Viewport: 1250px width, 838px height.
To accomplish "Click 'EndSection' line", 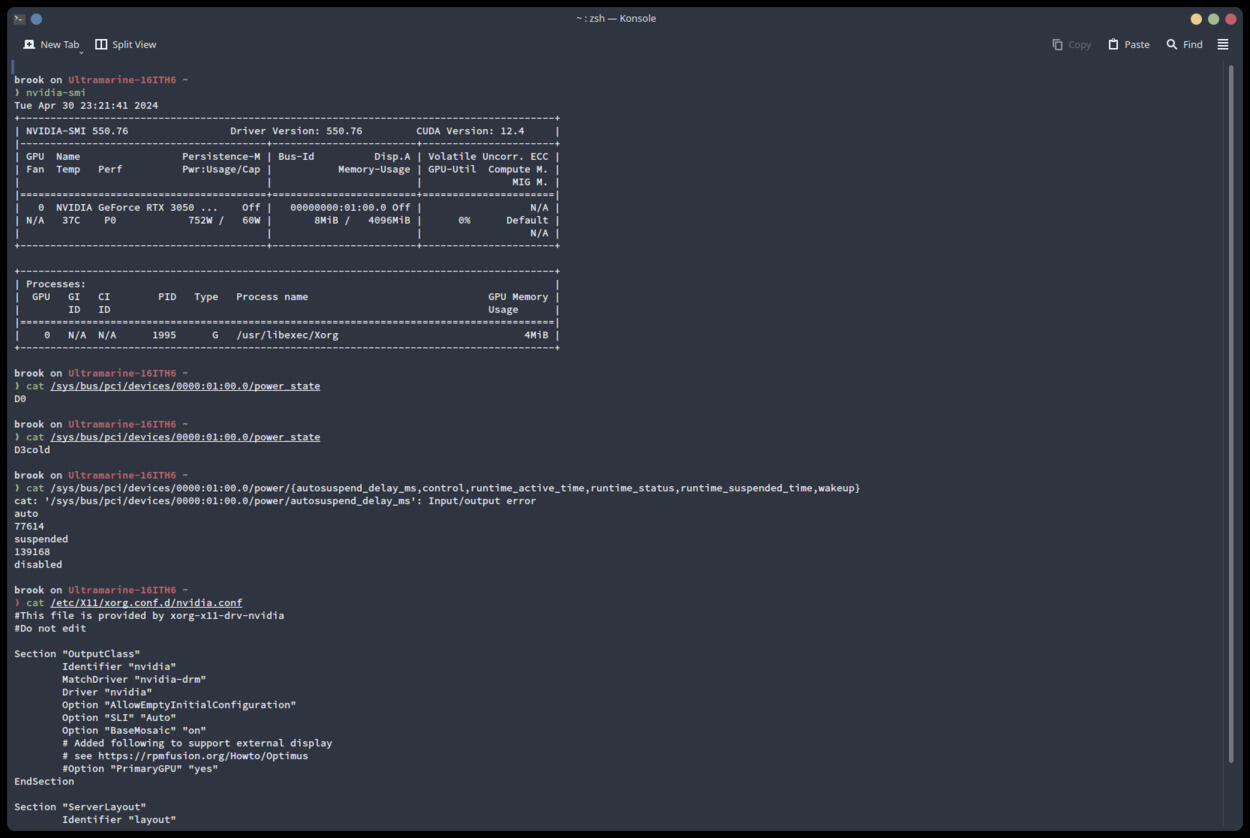I will 44,781.
